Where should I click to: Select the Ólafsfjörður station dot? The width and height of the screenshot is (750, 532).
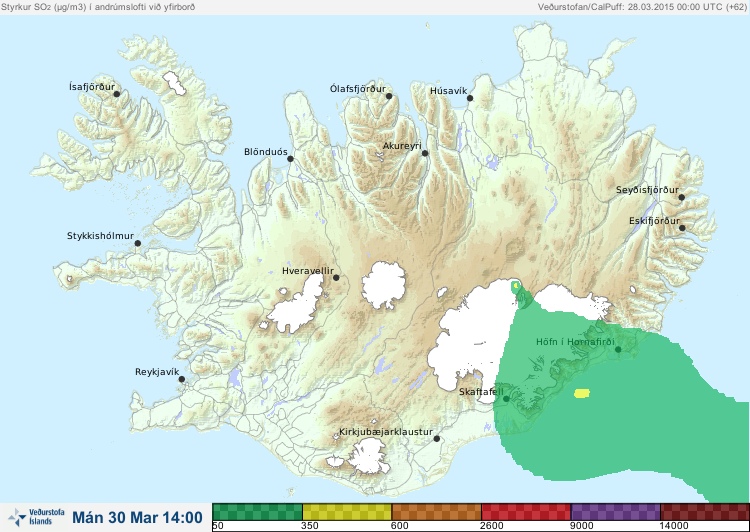pyautogui.click(x=389, y=96)
